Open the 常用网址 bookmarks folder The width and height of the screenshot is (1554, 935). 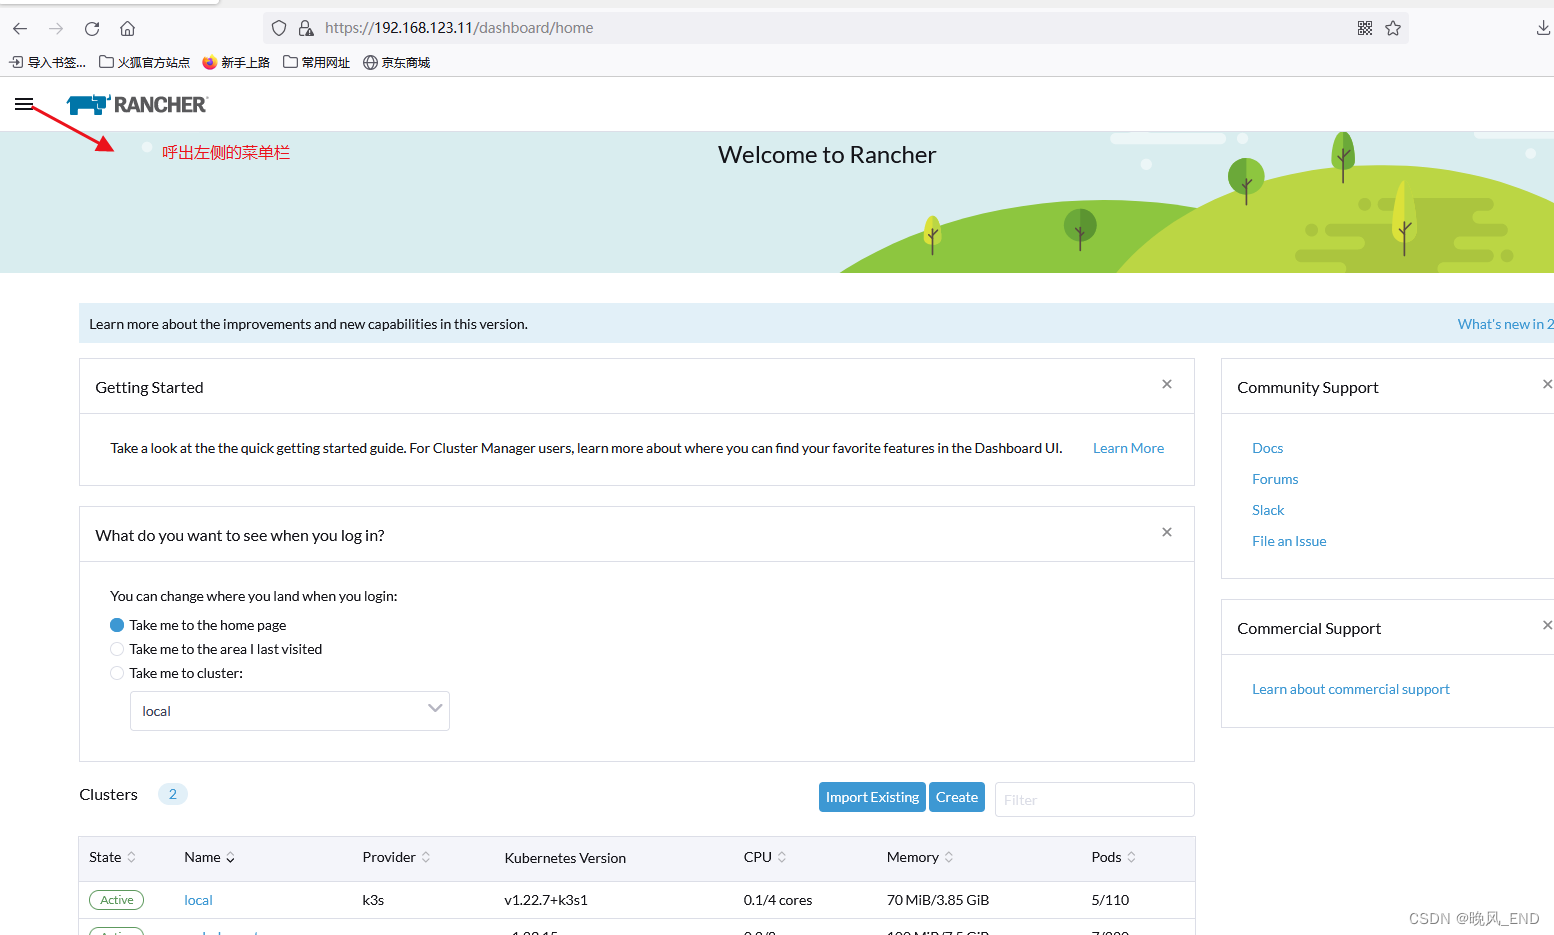pyautogui.click(x=316, y=62)
